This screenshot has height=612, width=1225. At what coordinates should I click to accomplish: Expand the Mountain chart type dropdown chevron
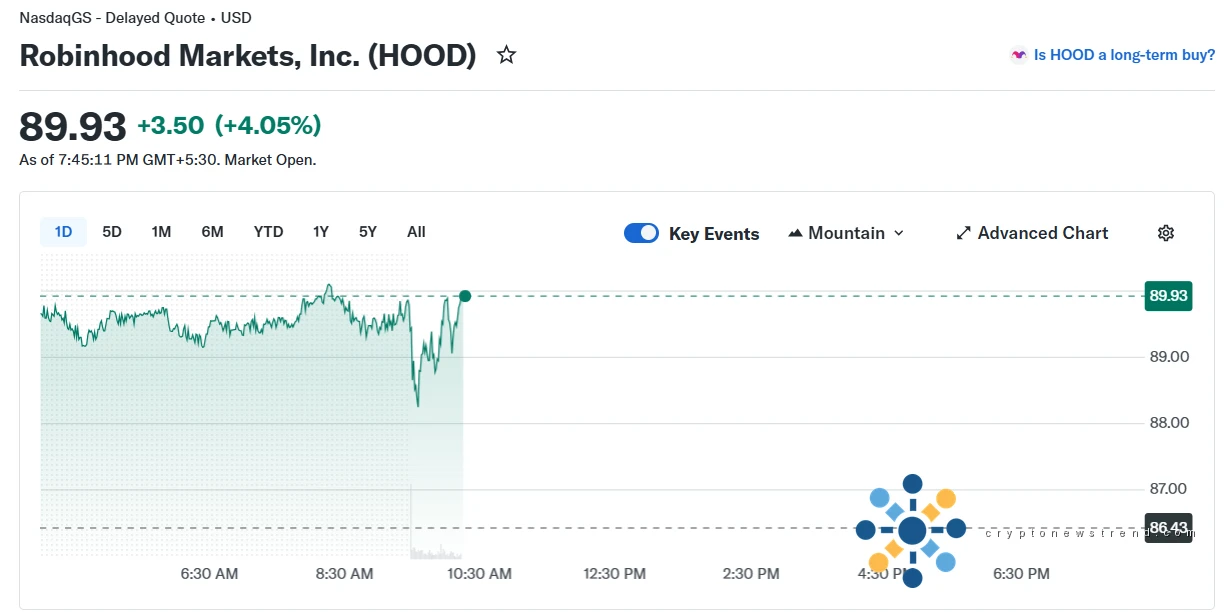898,233
